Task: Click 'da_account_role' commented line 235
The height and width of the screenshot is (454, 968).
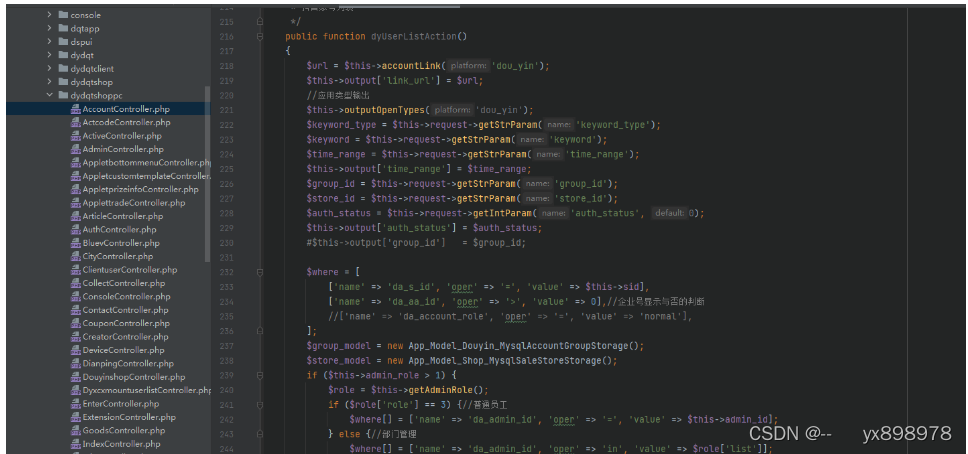Action: click(x=511, y=316)
